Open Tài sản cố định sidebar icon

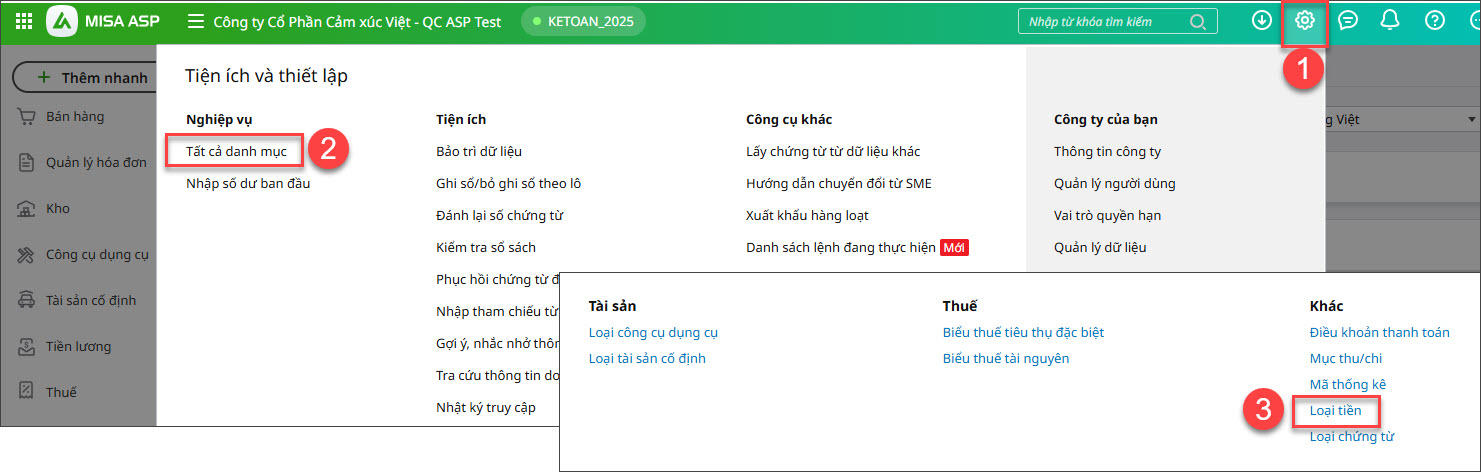27,300
